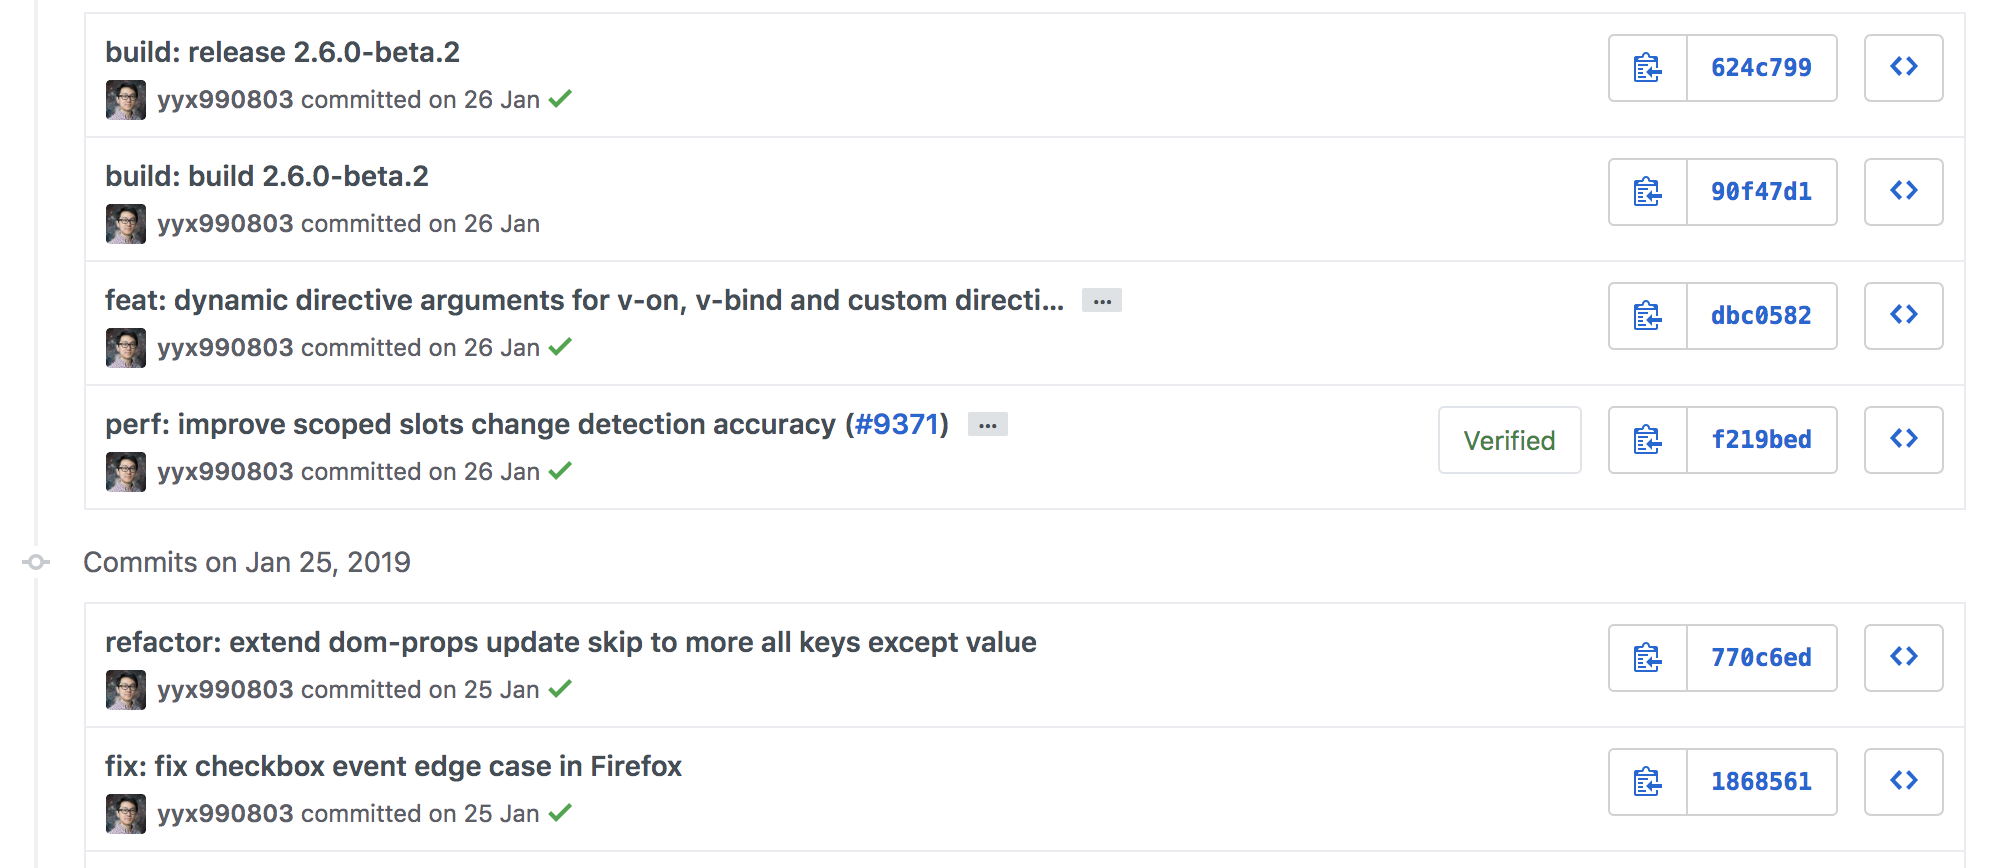Viewport: 2000px width, 868px height.
Task: Browse repository at commit 1868561
Action: [1903, 782]
